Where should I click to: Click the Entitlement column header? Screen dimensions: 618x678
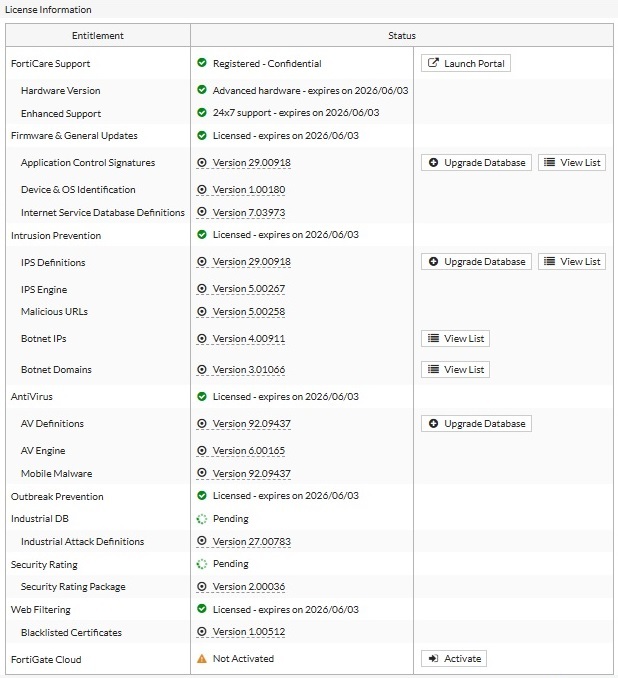98,36
